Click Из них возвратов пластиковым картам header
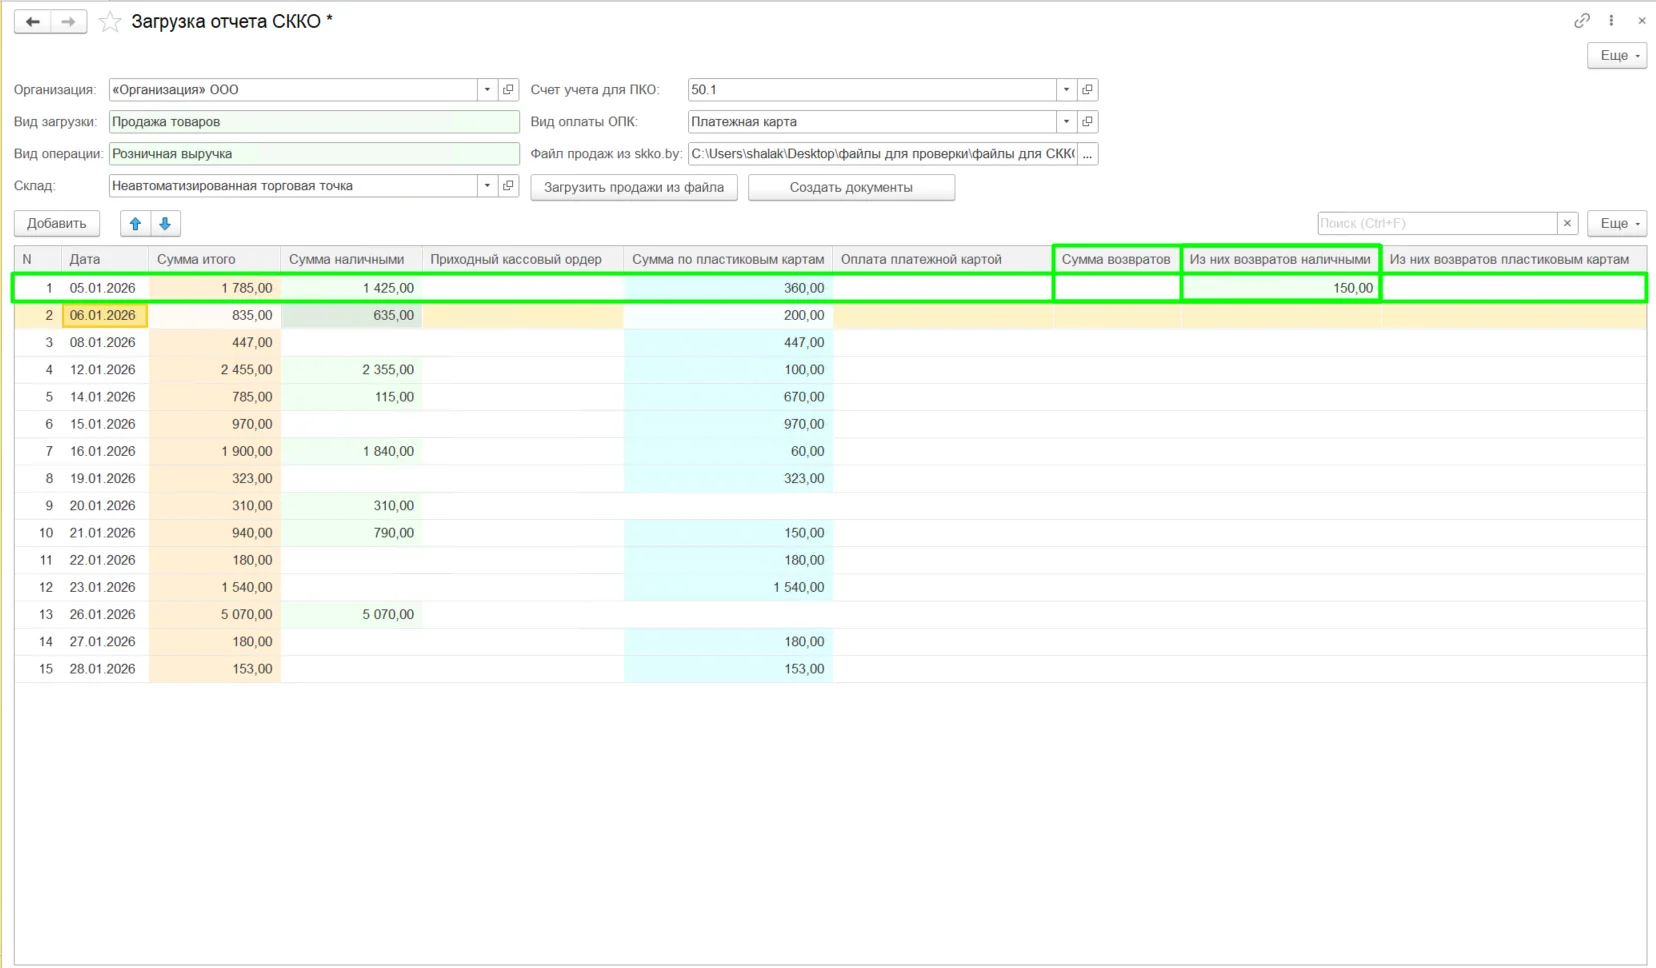Screen dimensions: 1656x968 tap(1513, 260)
